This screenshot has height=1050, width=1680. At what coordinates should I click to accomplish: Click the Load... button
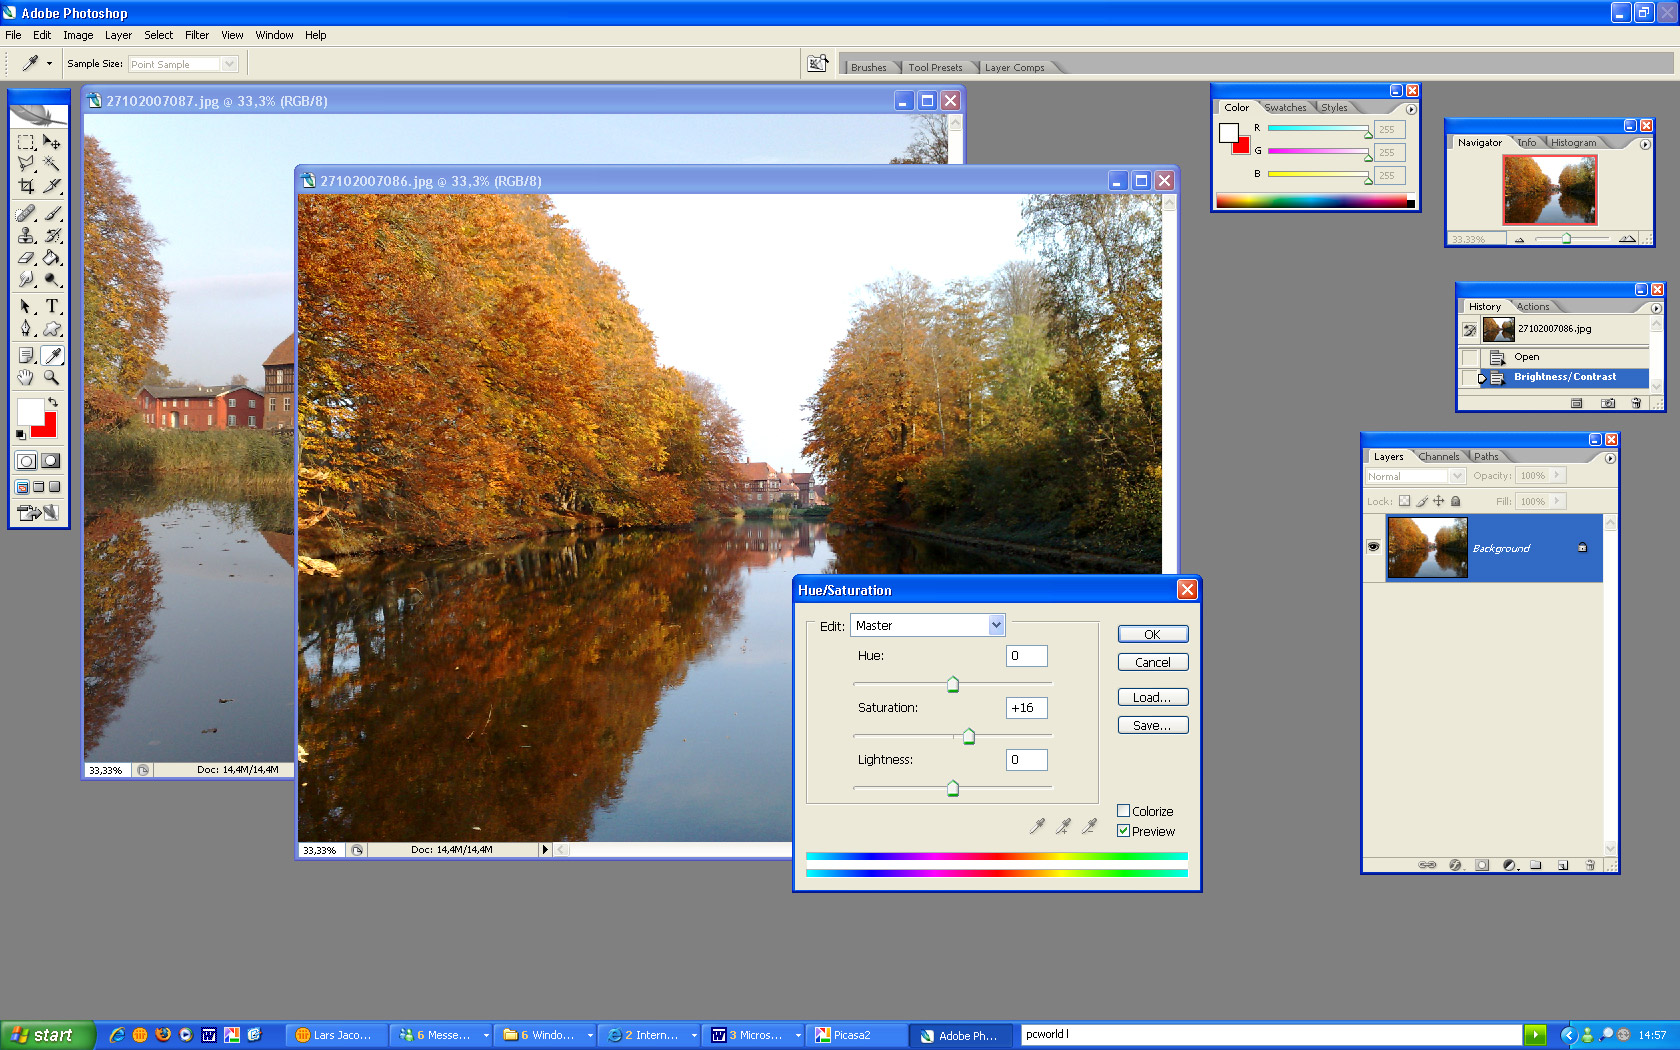(1152, 697)
